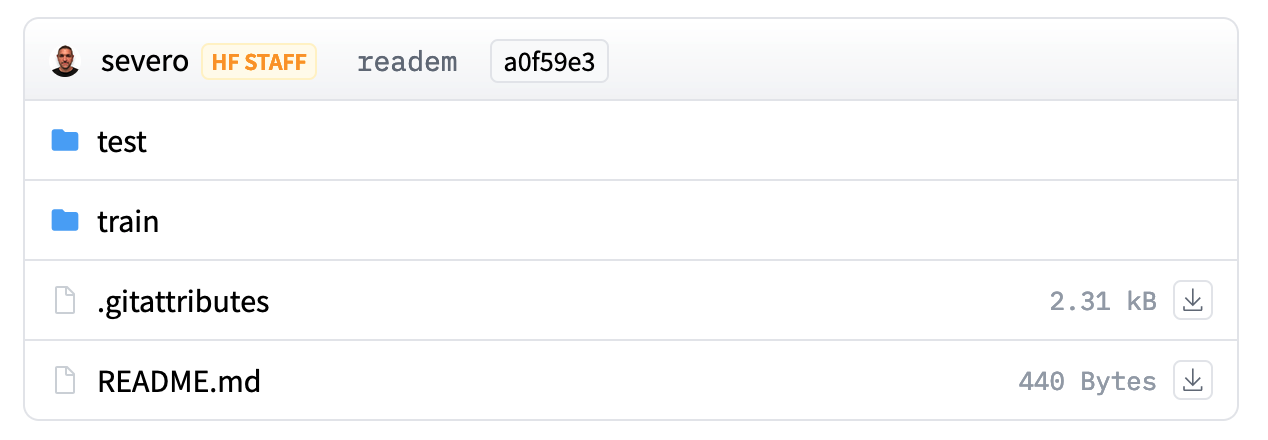Open the .gitattributes file link

(183, 301)
